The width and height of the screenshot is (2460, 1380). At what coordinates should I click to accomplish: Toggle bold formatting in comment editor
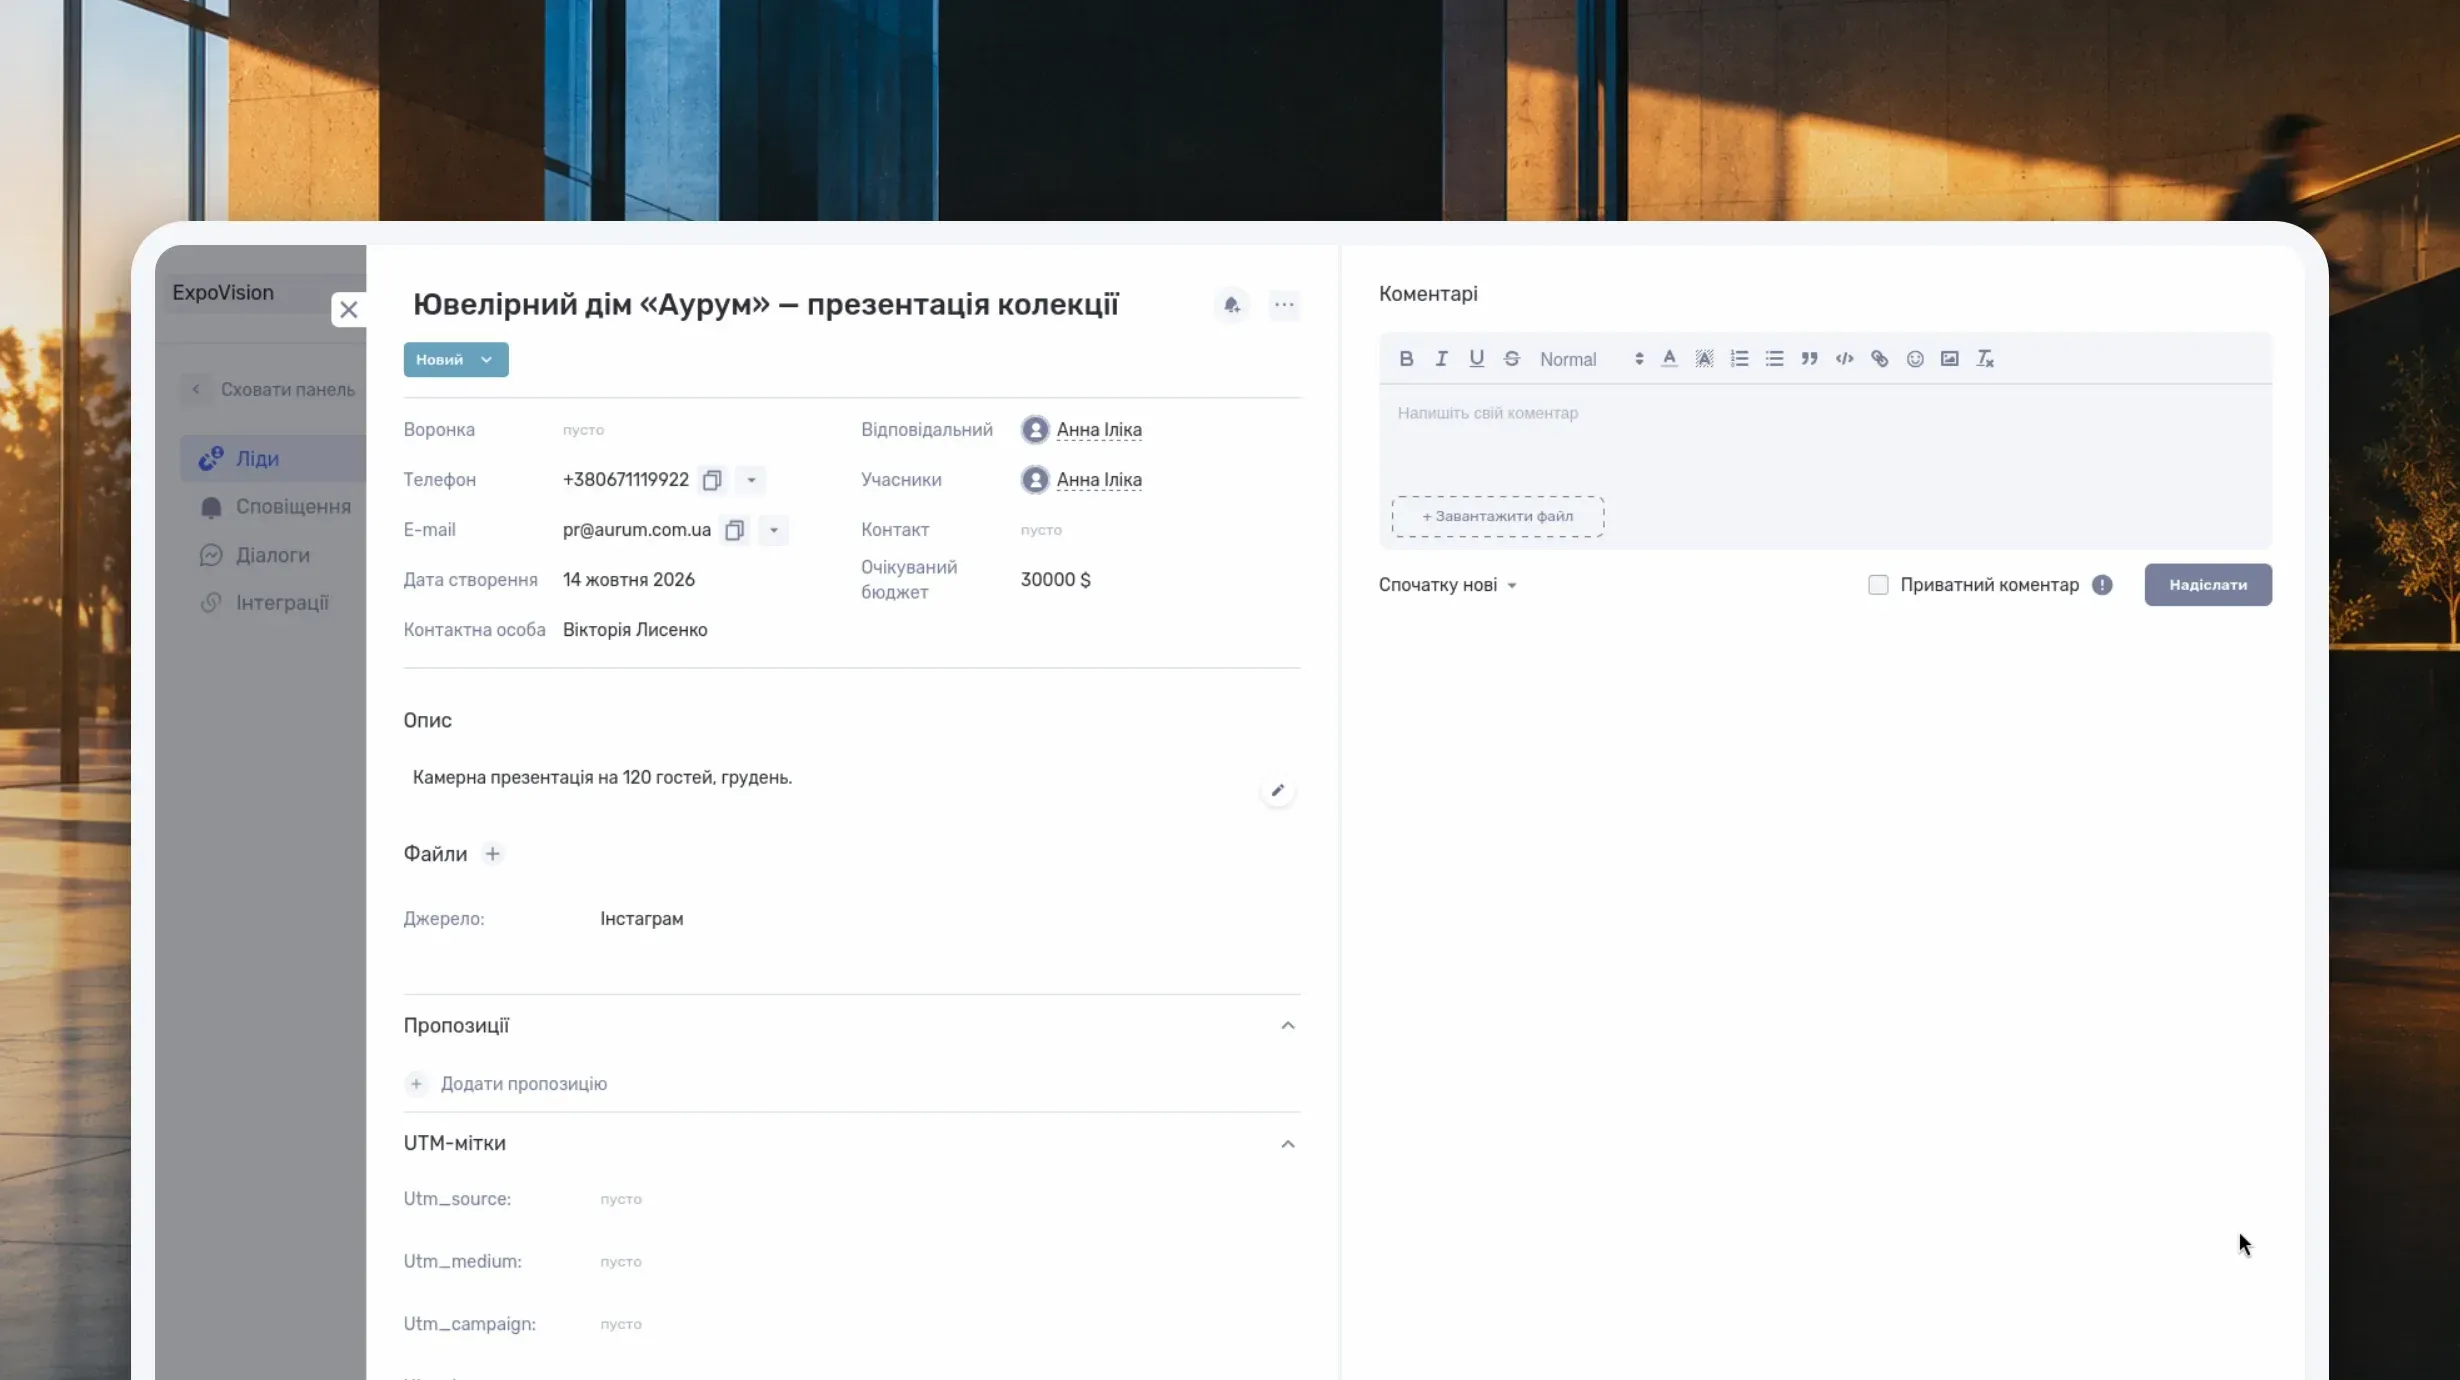1406,359
